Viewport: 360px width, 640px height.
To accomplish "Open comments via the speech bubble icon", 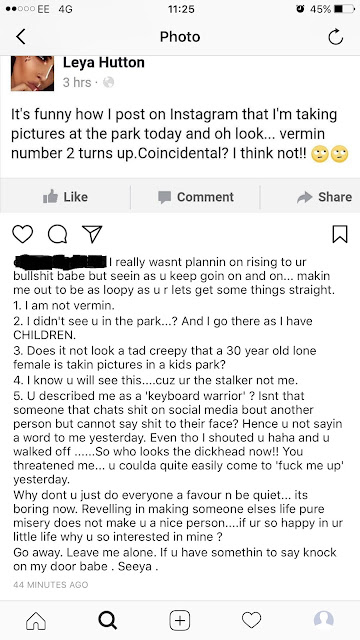I will point(57,234).
